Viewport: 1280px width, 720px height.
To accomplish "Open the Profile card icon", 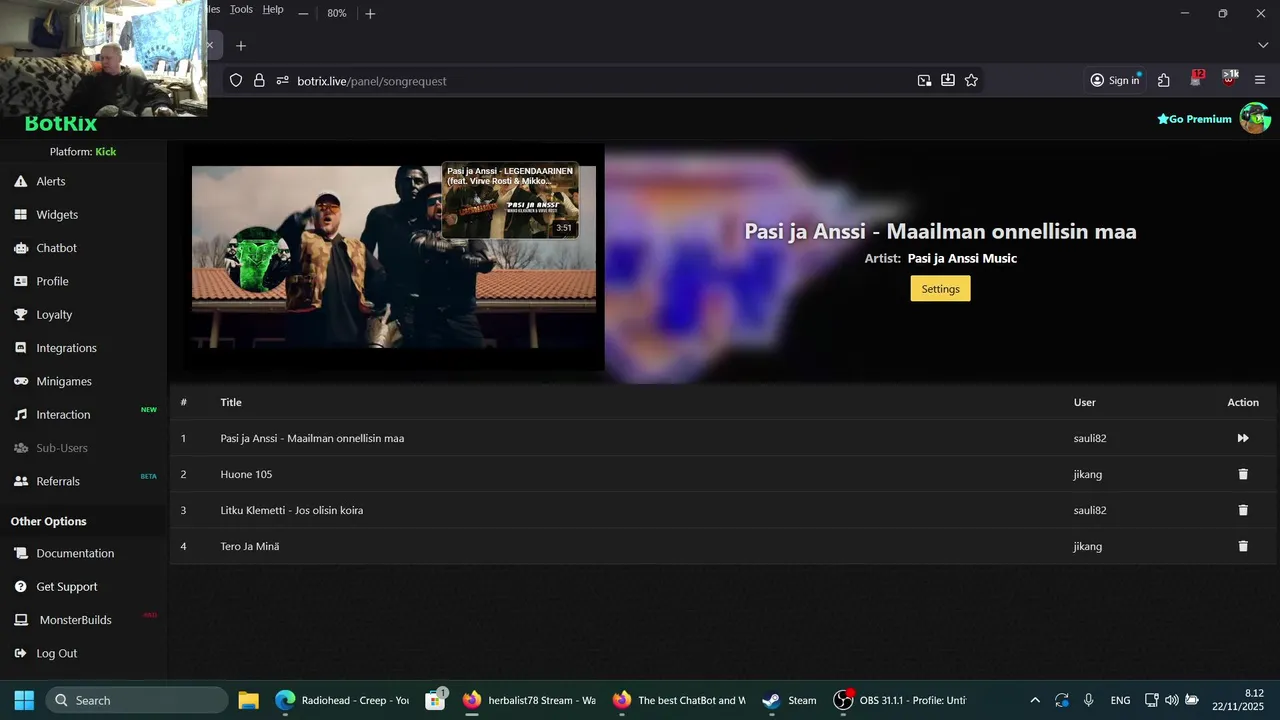I will point(20,281).
